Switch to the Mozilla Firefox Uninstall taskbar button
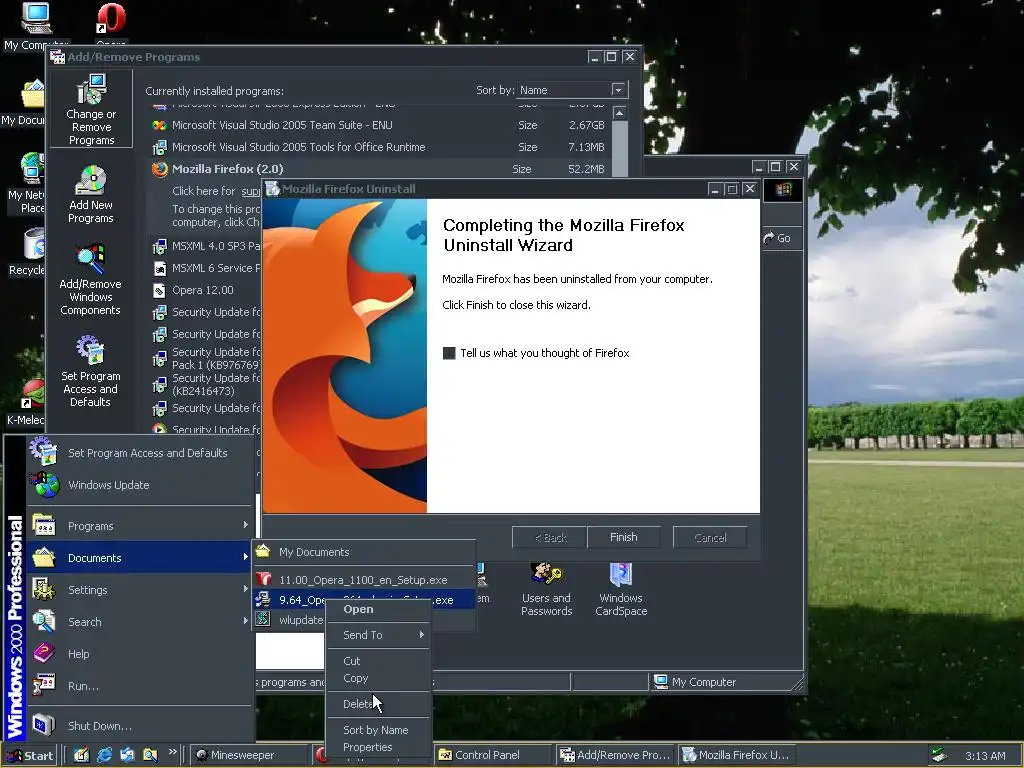The image size is (1024, 768). [738, 756]
